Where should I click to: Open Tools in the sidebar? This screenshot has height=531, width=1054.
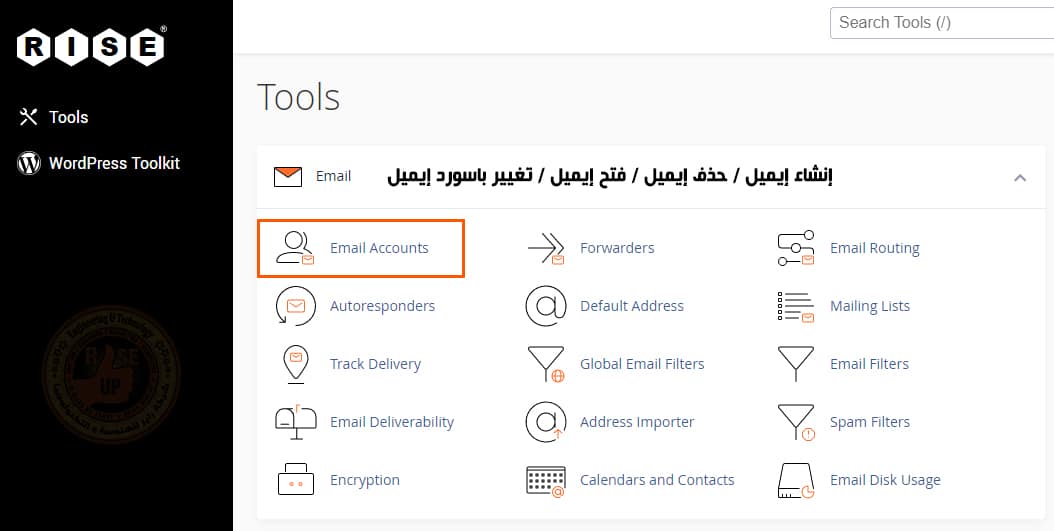tap(68, 117)
